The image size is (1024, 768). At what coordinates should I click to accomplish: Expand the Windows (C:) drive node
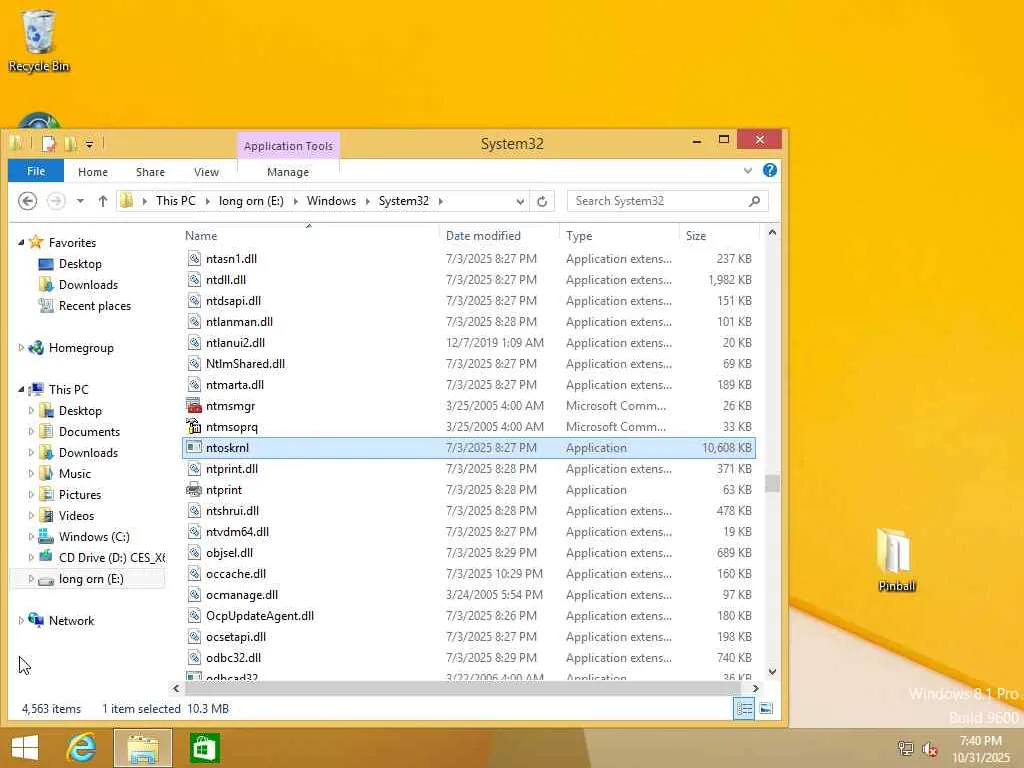[31, 536]
